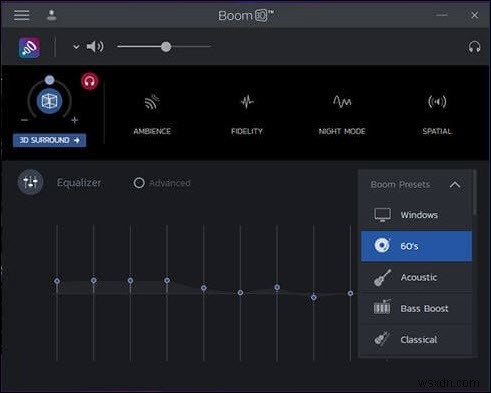The width and height of the screenshot is (491, 393).
Task: Open the hamburger menu
Action: point(22,15)
